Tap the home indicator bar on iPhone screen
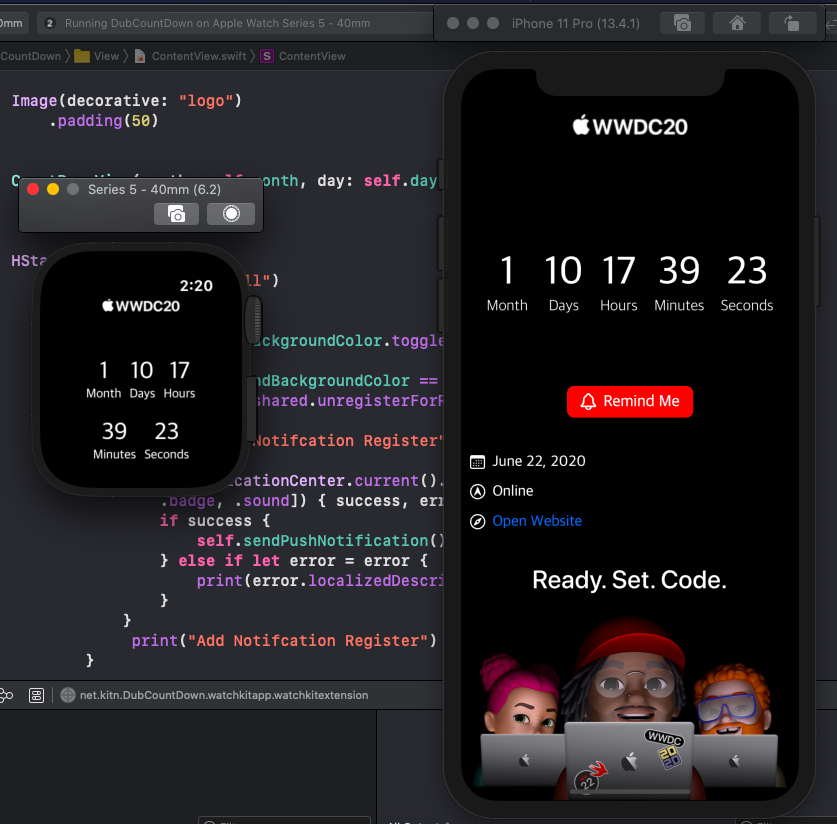This screenshot has height=824, width=837. pos(630,792)
